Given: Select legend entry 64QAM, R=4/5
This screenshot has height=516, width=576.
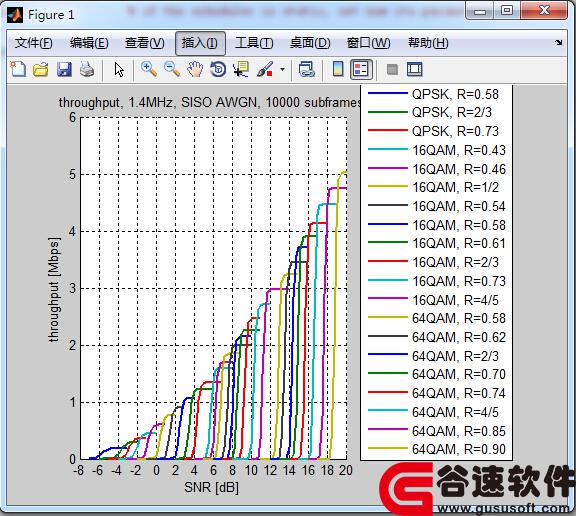Looking at the screenshot, I should pos(433,412).
